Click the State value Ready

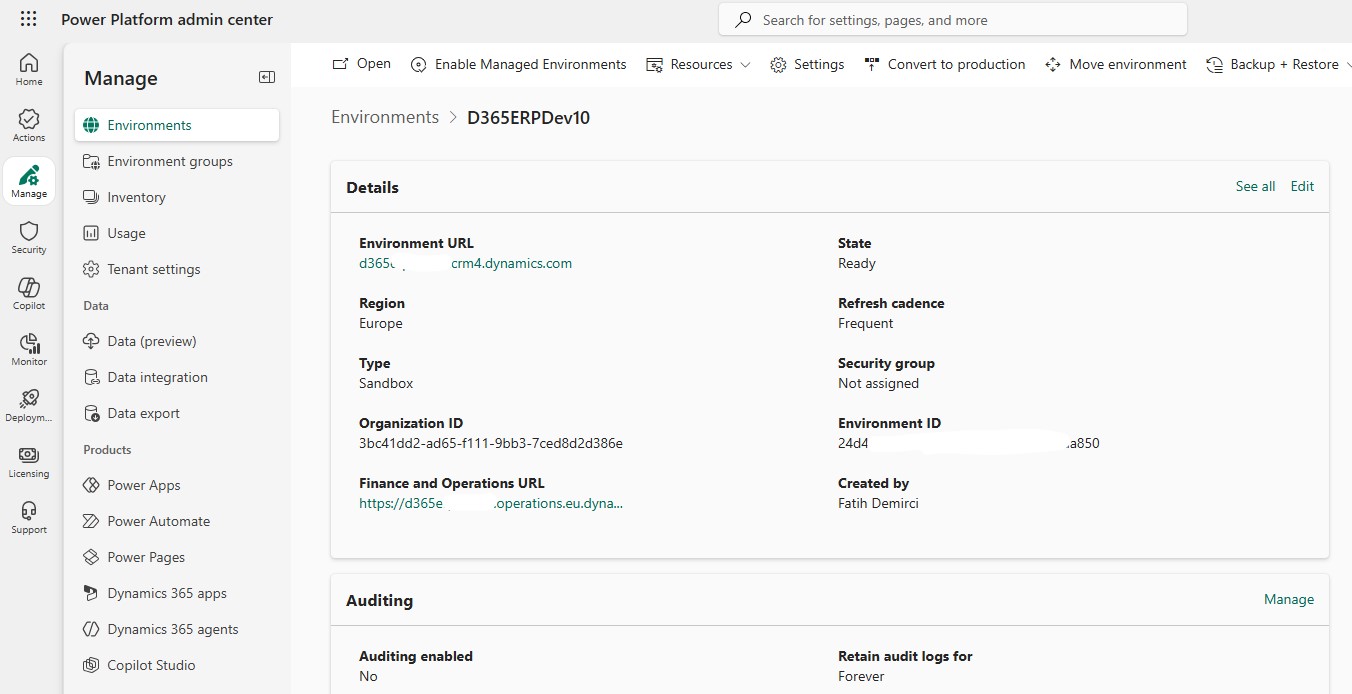tap(857, 263)
